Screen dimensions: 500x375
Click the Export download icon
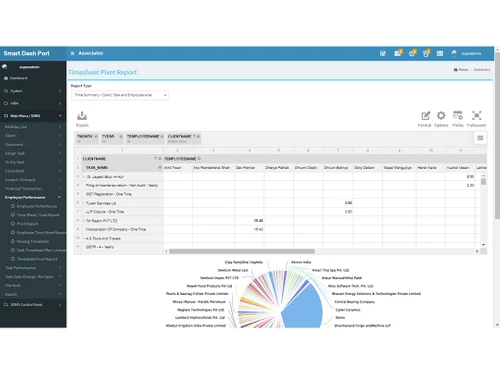[82, 116]
